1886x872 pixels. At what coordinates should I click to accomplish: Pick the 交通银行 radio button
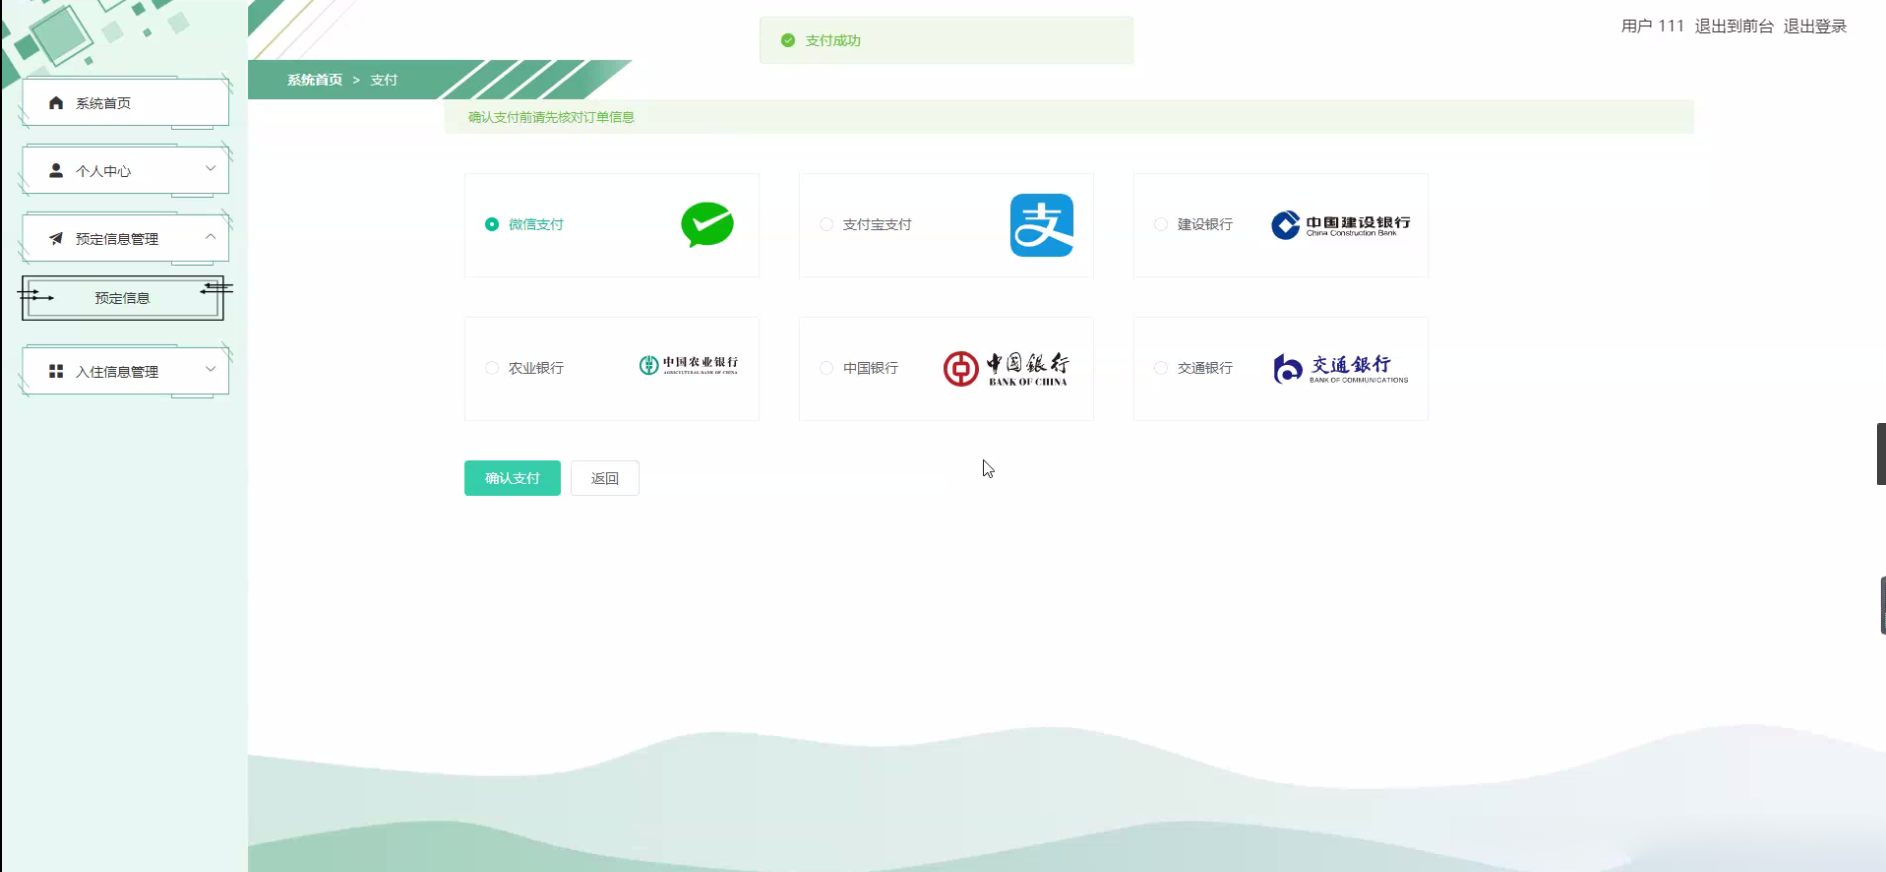coord(1160,368)
